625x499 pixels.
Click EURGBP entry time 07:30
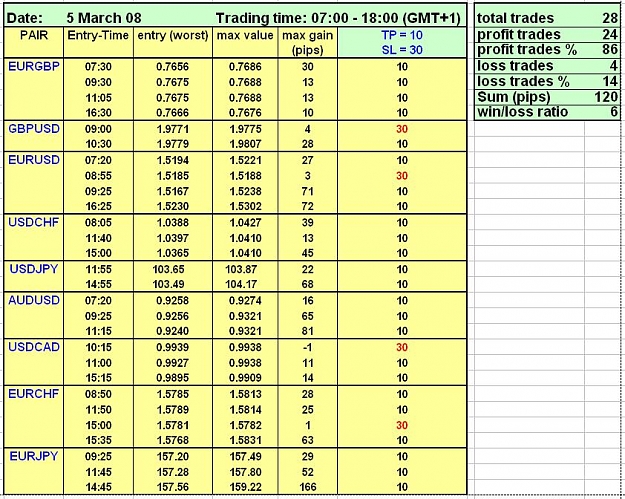pyautogui.click(x=98, y=67)
